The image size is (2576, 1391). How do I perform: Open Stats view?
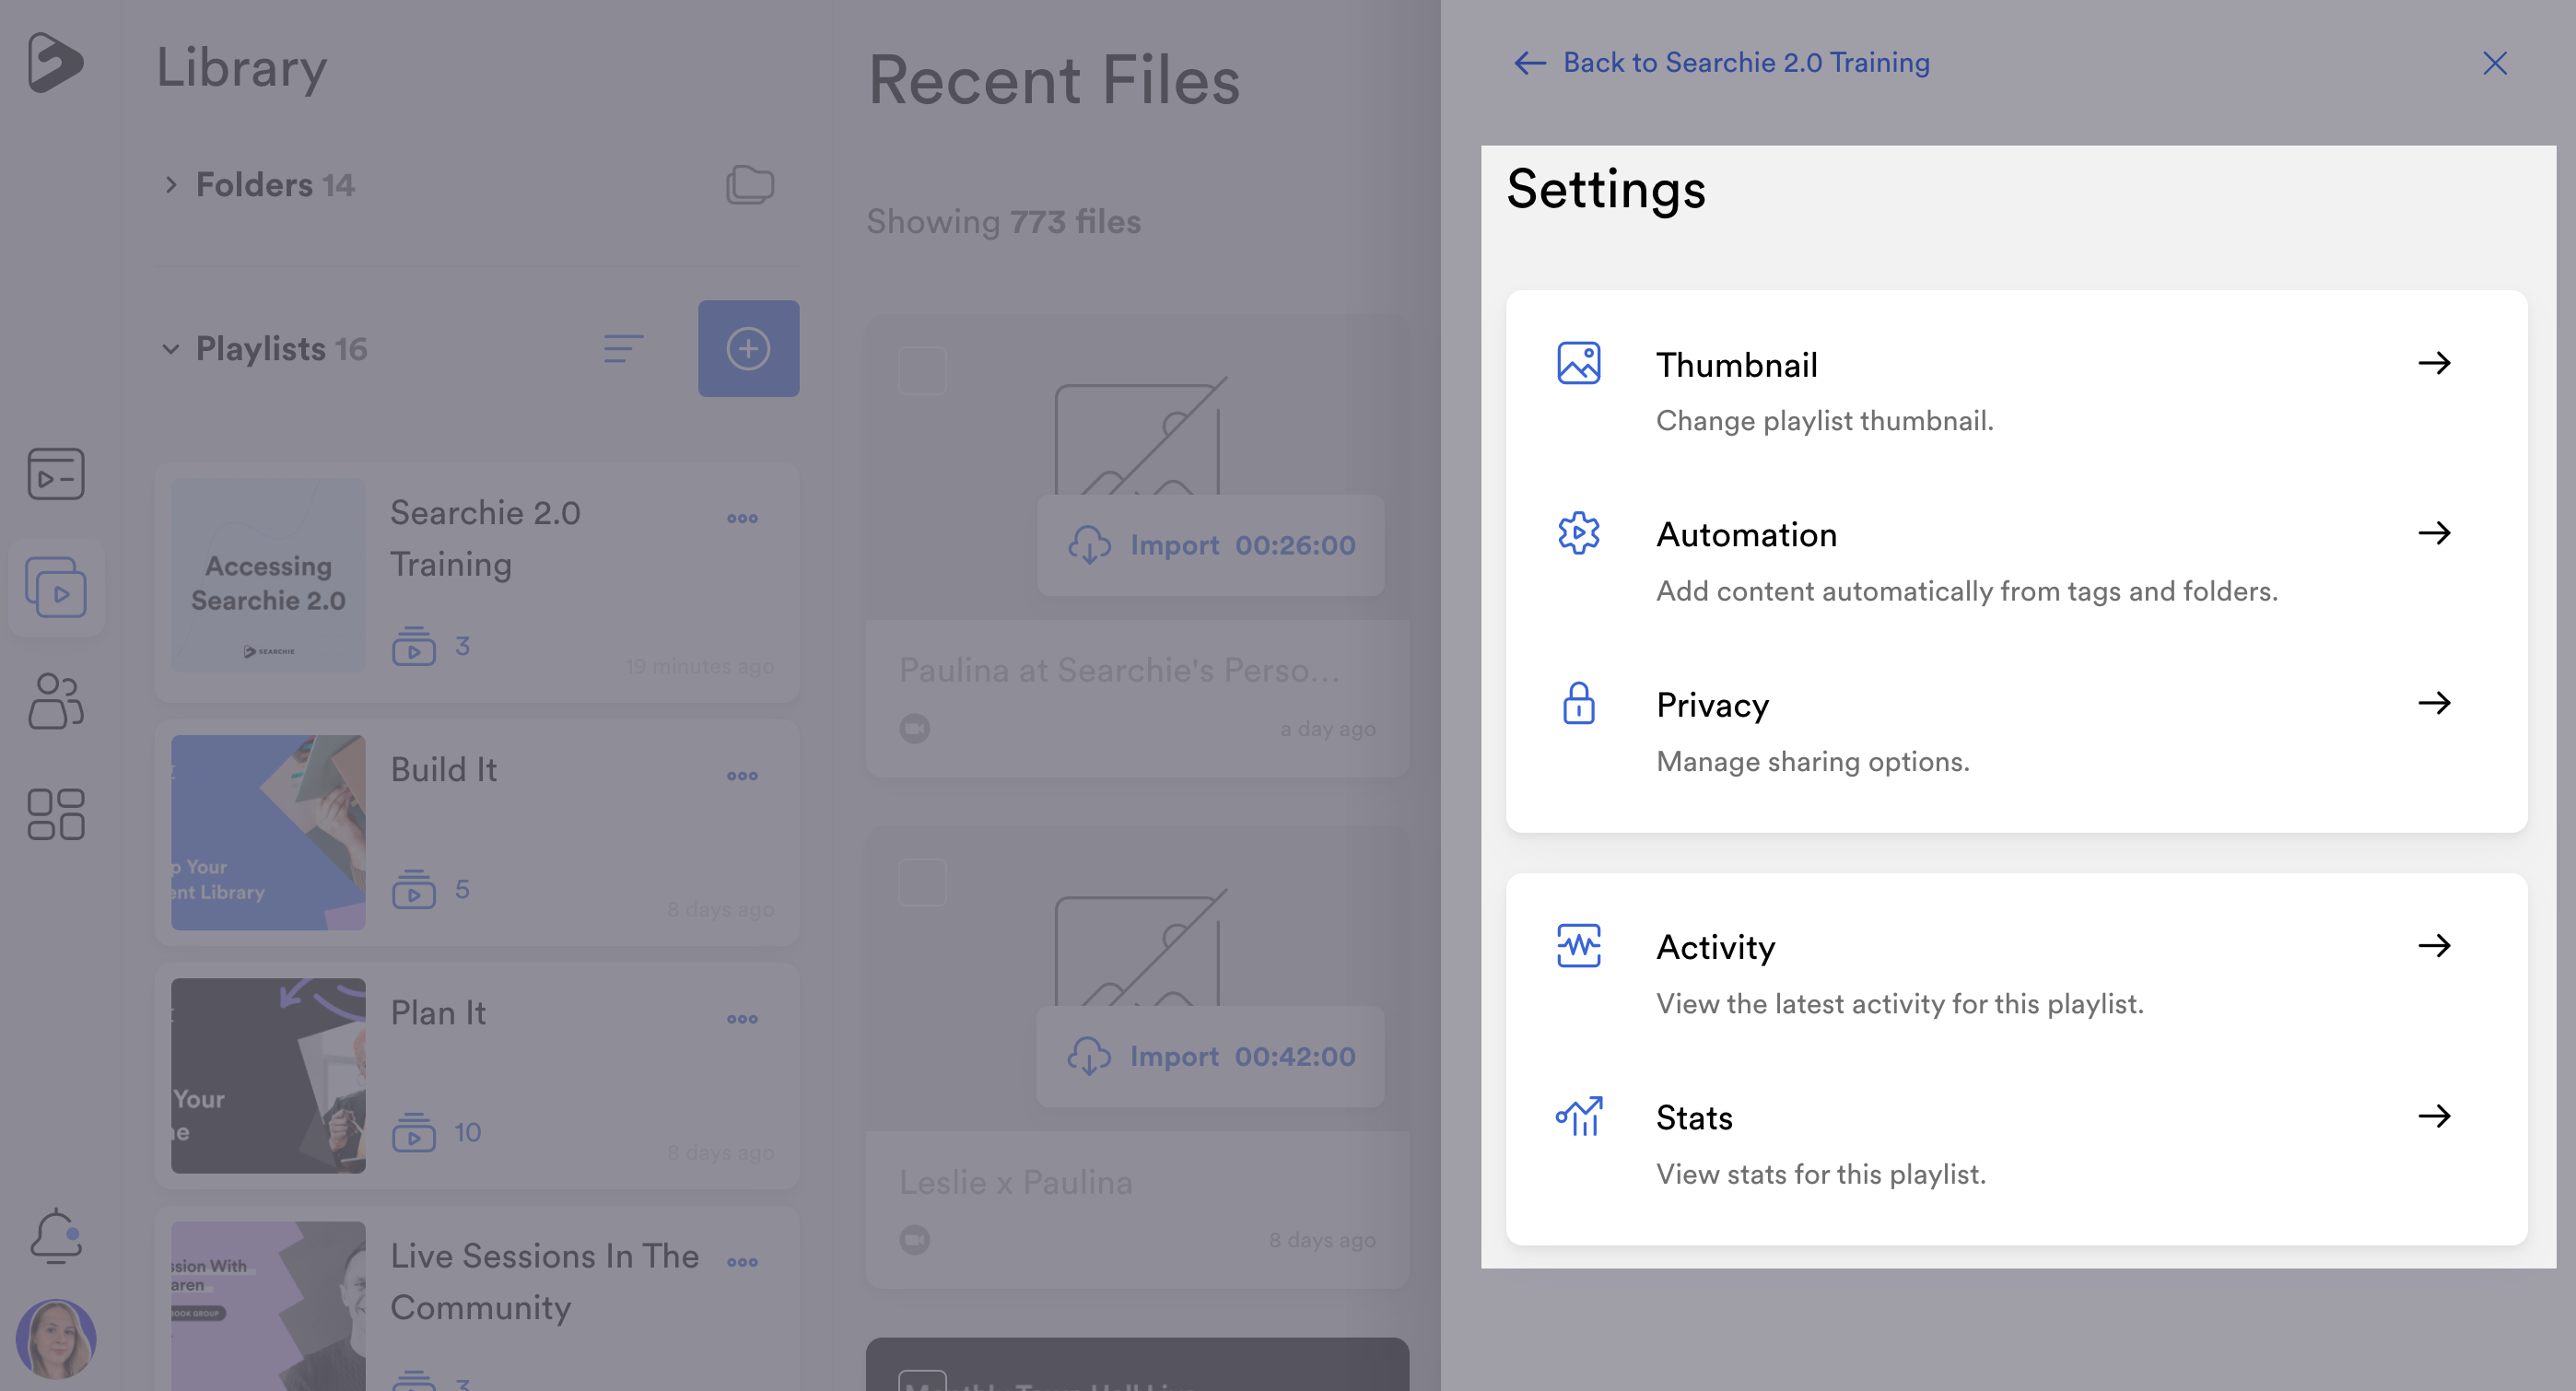(x=2017, y=1144)
